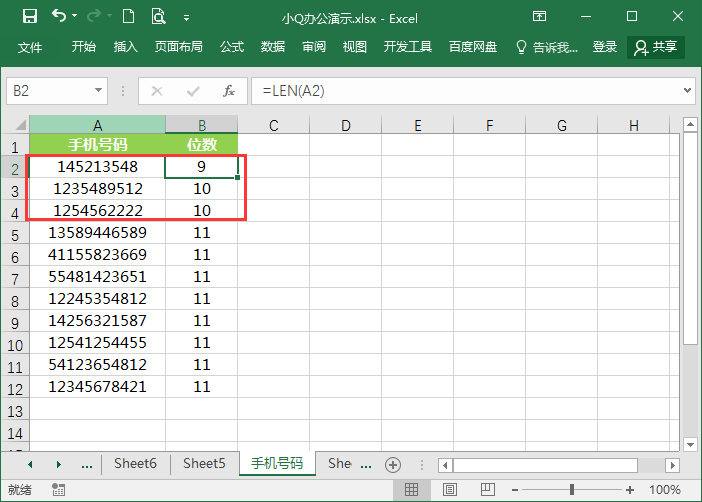Select row 5 header
The width and height of the screenshot is (702, 502).
pos(15,234)
